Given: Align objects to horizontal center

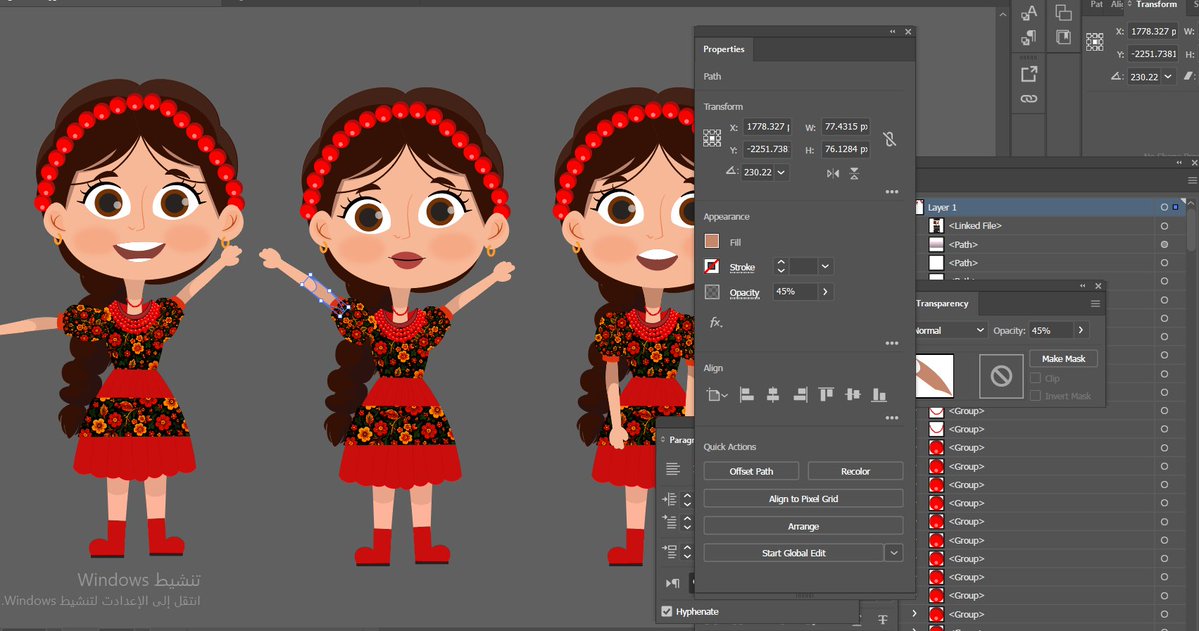Looking at the screenshot, I should [773, 395].
